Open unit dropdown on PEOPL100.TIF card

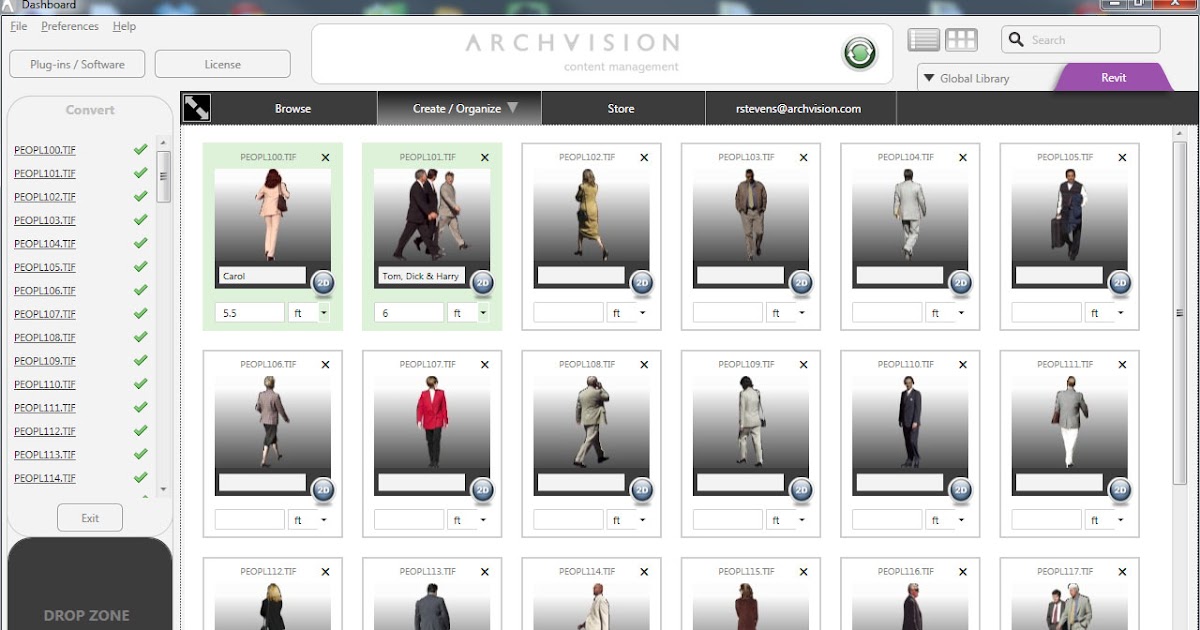pos(309,313)
